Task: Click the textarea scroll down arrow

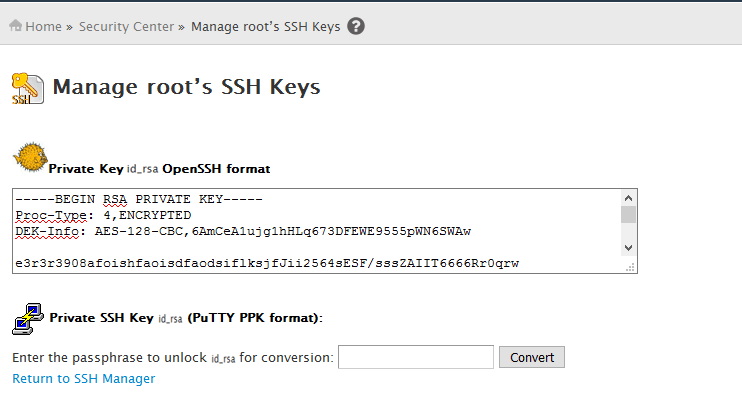Action: (x=628, y=247)
